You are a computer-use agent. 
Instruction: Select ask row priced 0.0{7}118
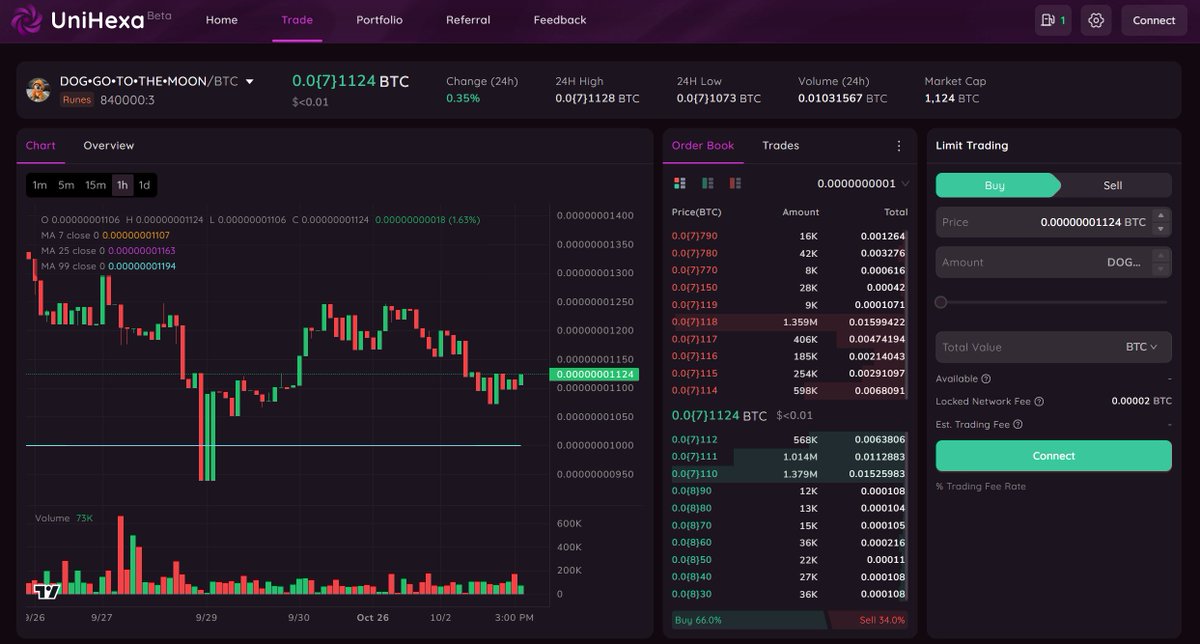coord(789,322)
